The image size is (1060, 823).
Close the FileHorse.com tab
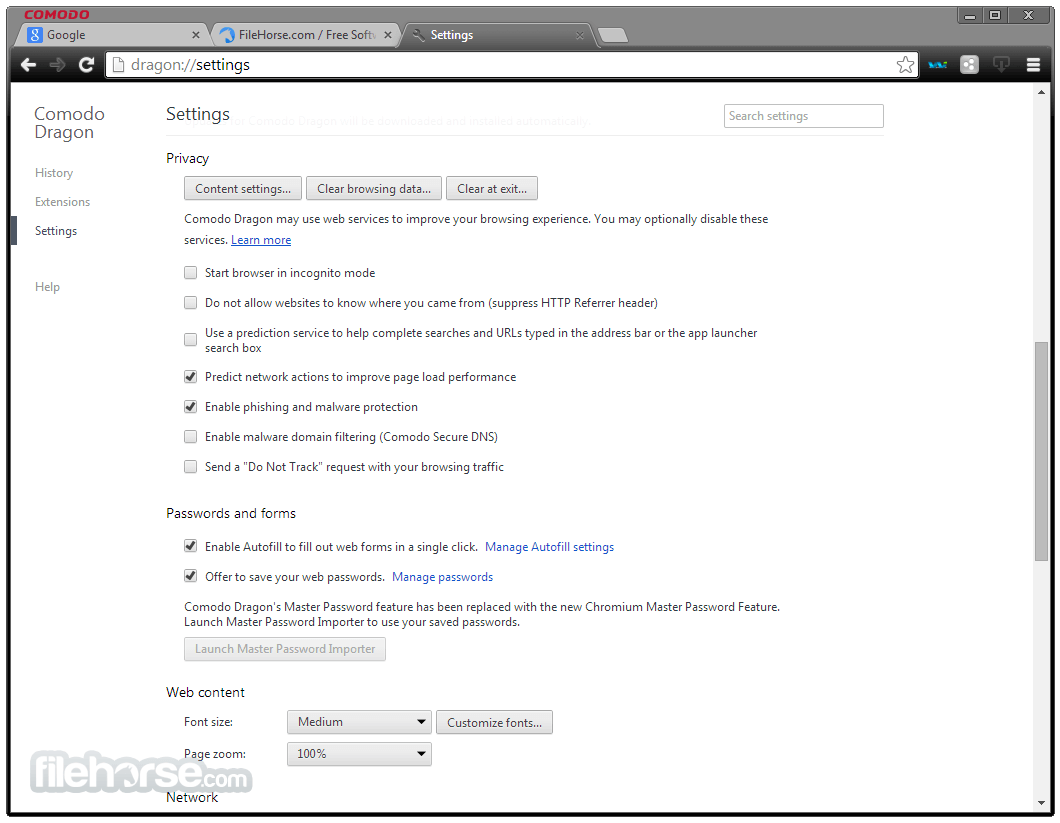[387, 35]
